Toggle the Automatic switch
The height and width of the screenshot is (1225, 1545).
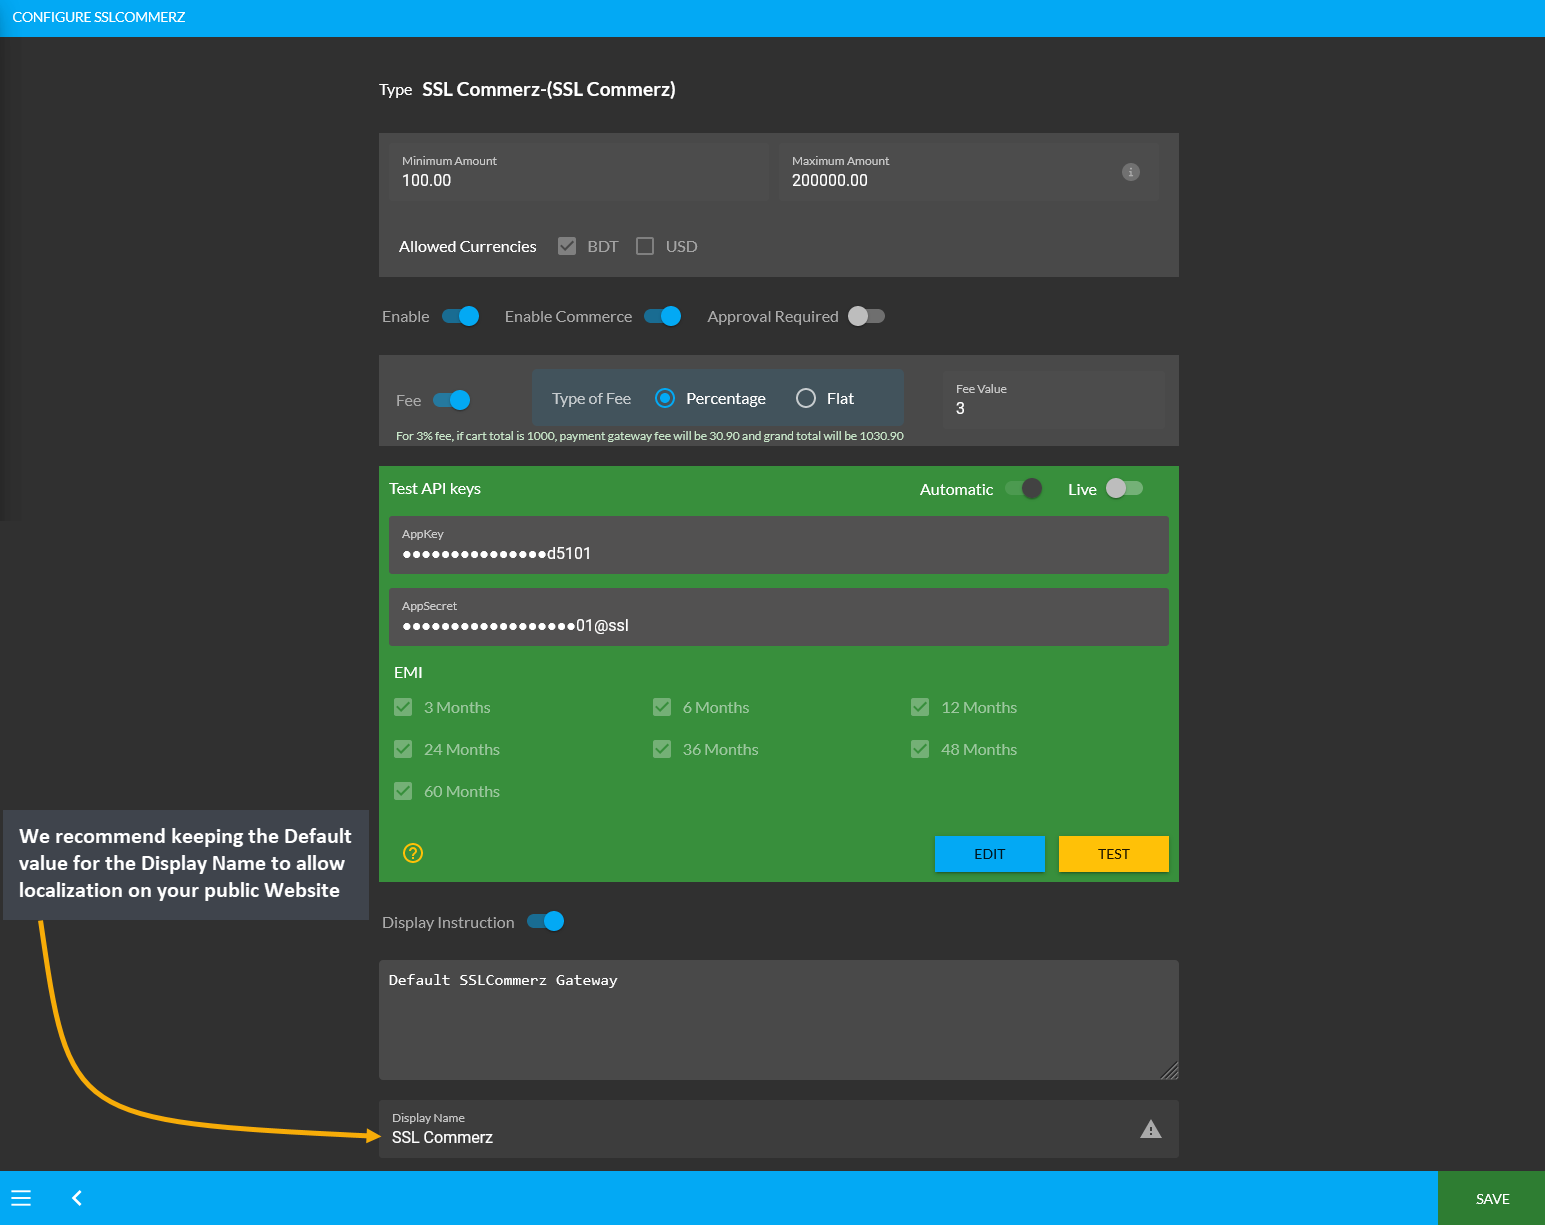(1024, 488)
